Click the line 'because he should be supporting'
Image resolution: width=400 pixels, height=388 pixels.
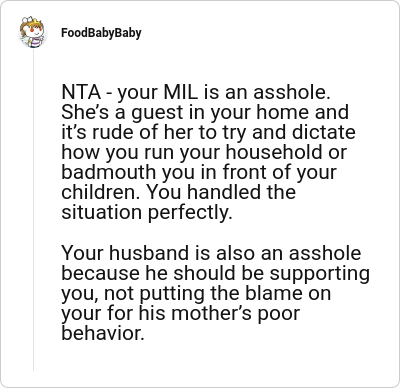tap(216, 273)
